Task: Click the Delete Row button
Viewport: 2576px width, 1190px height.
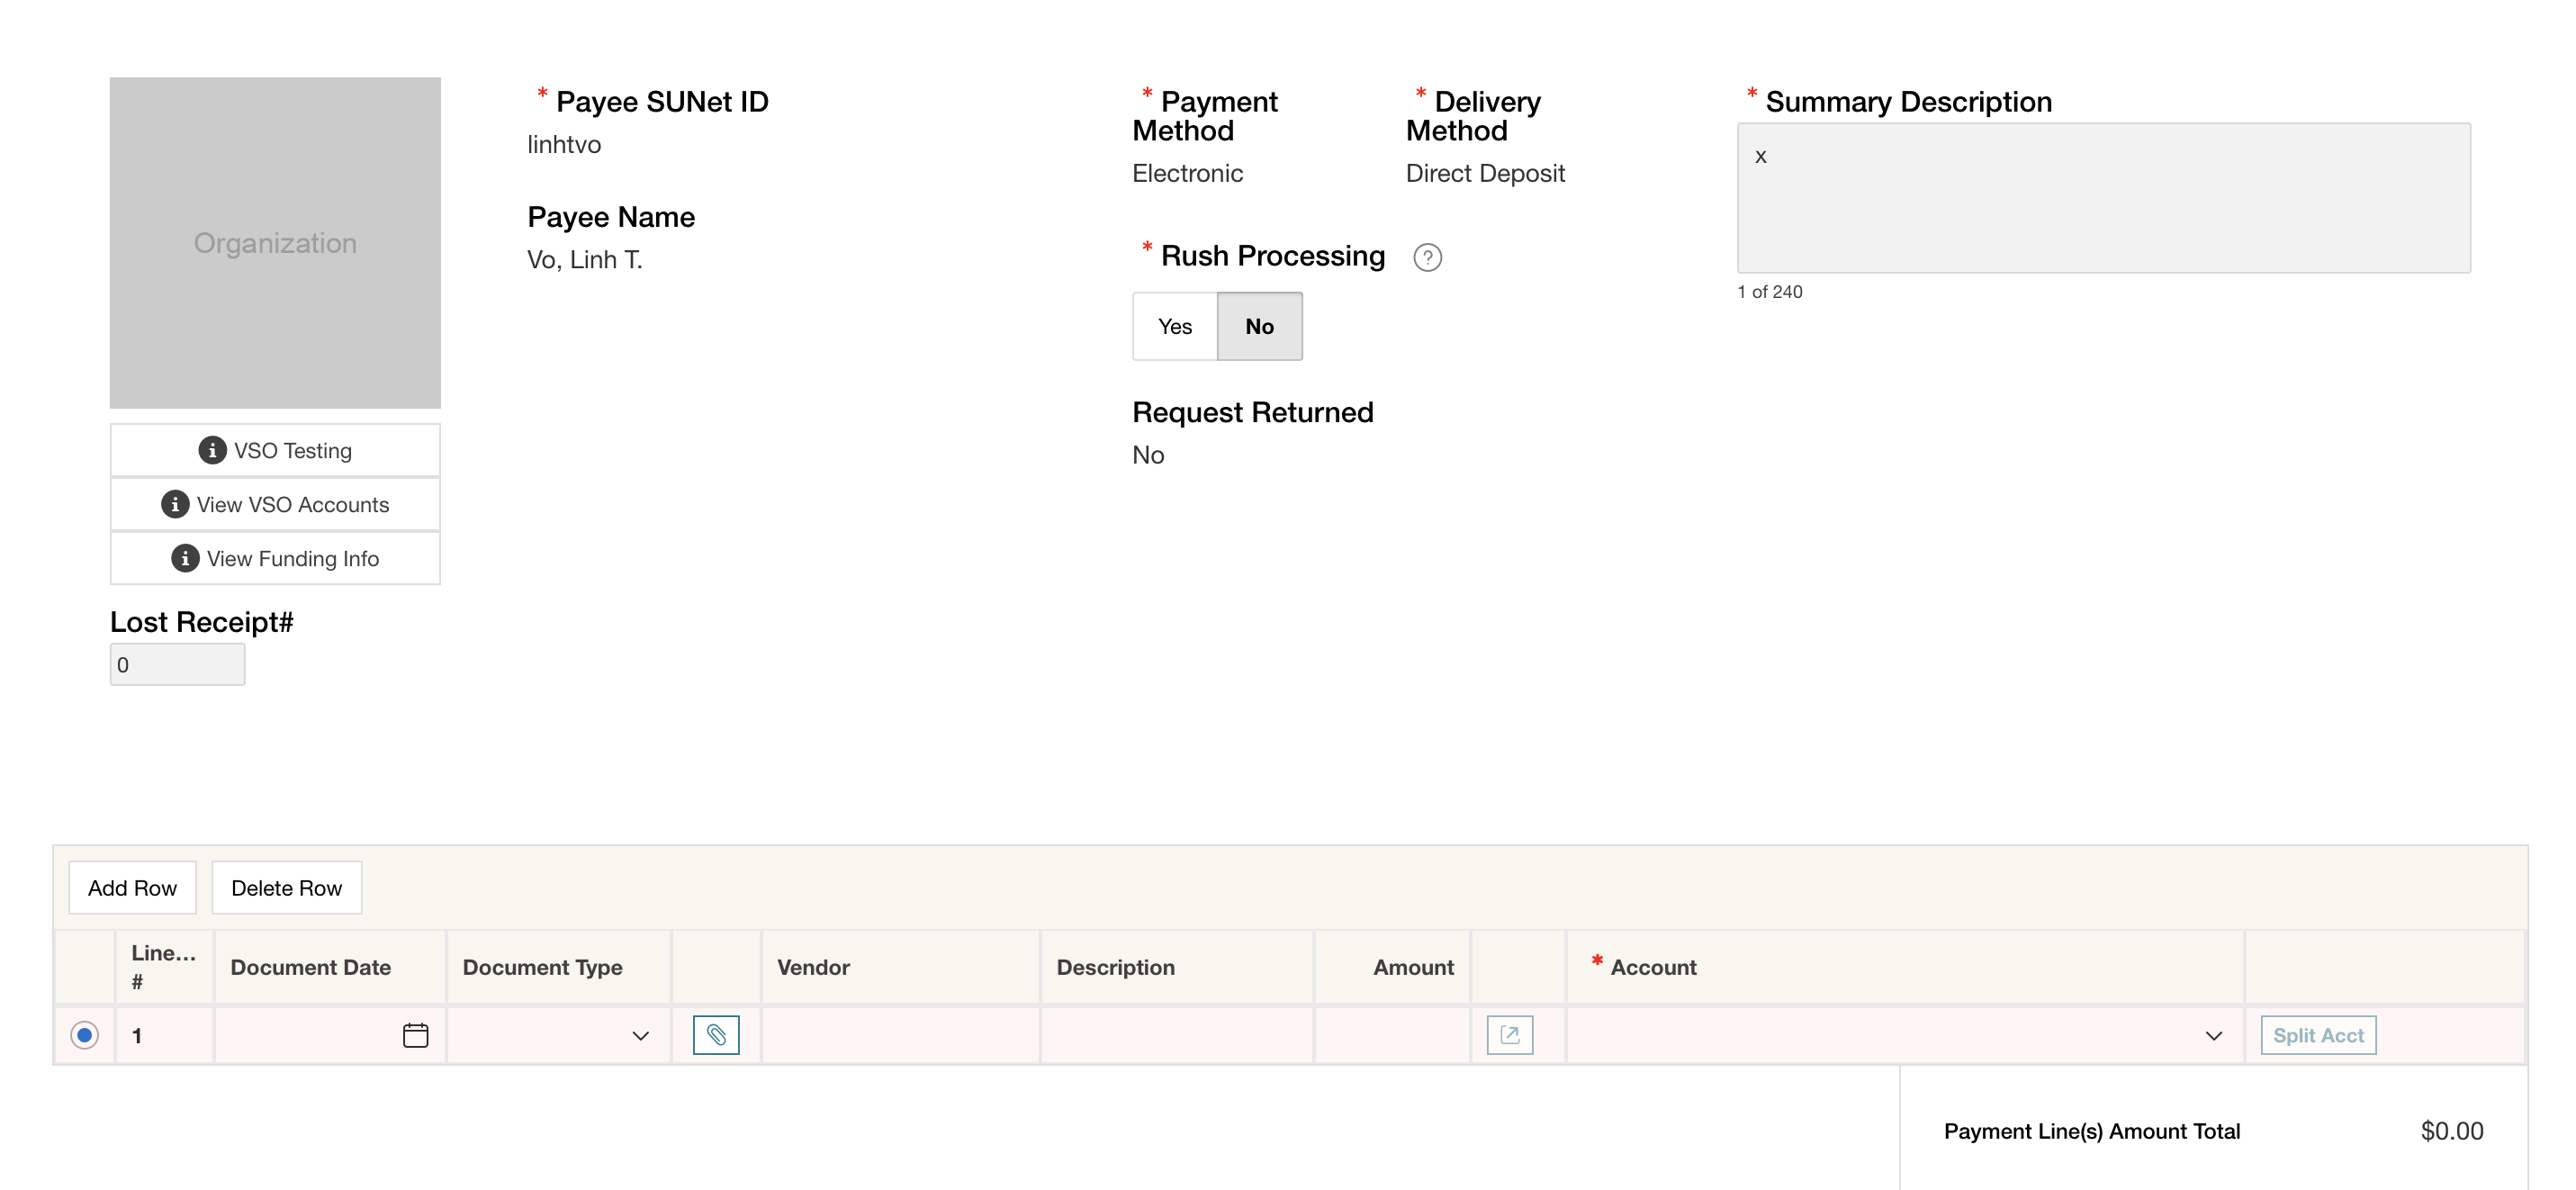Action: coord(286,888)
